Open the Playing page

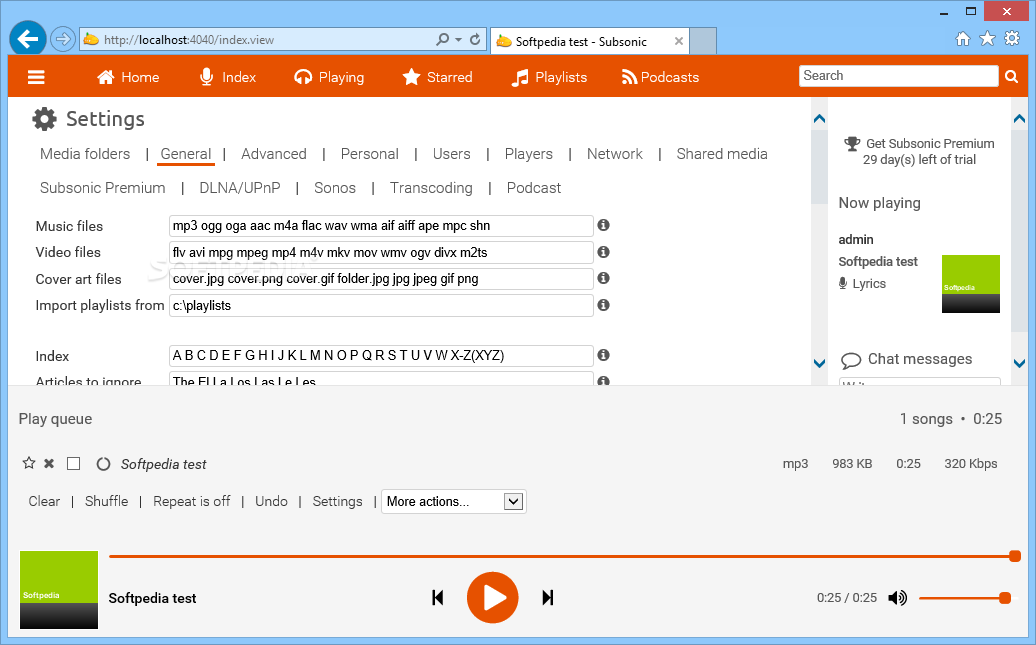(x=329, y=77)
